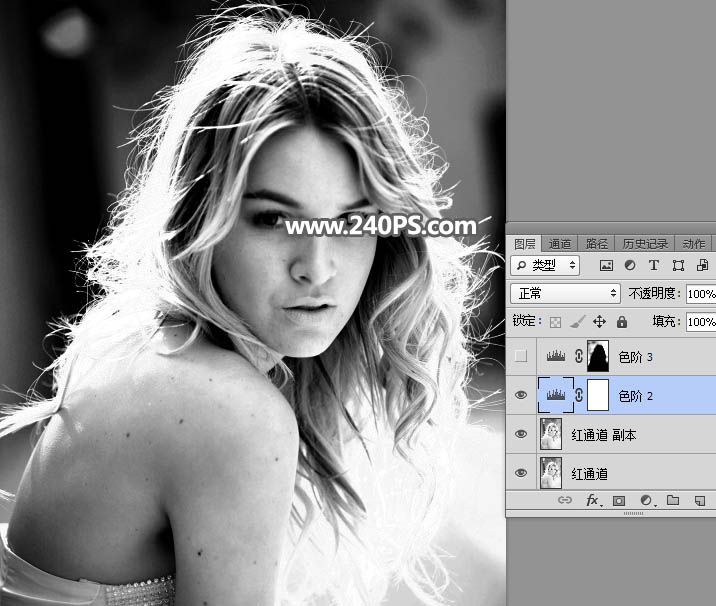Click the 不透明度 value field
The height and width of the screenshot is (606, 716).
pyautogui.click(x=701, y=294)
